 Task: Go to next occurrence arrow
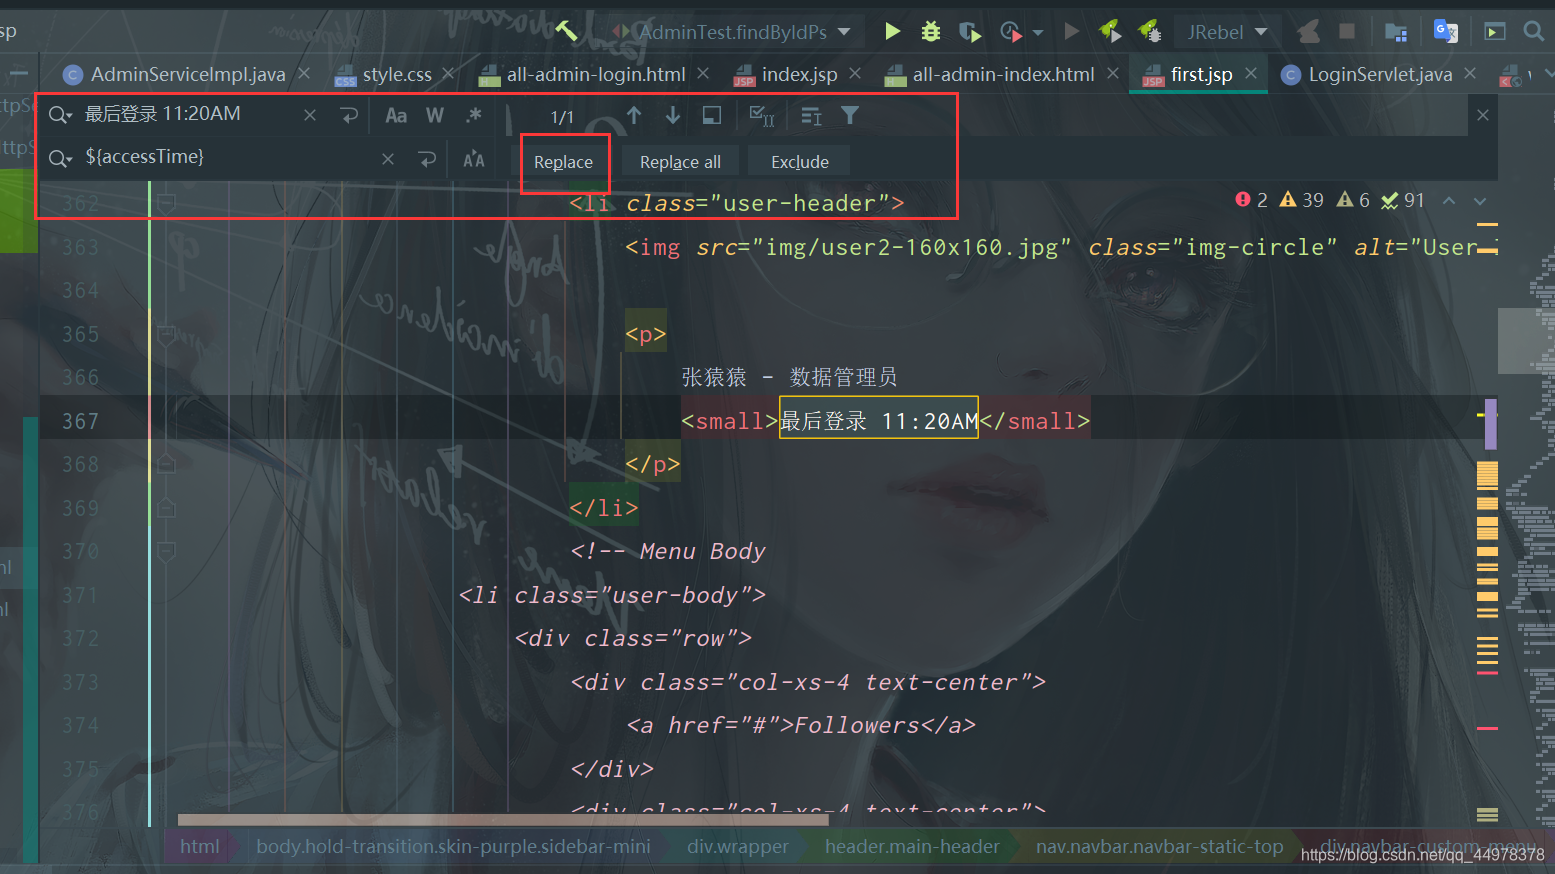(x=673, y=115)
